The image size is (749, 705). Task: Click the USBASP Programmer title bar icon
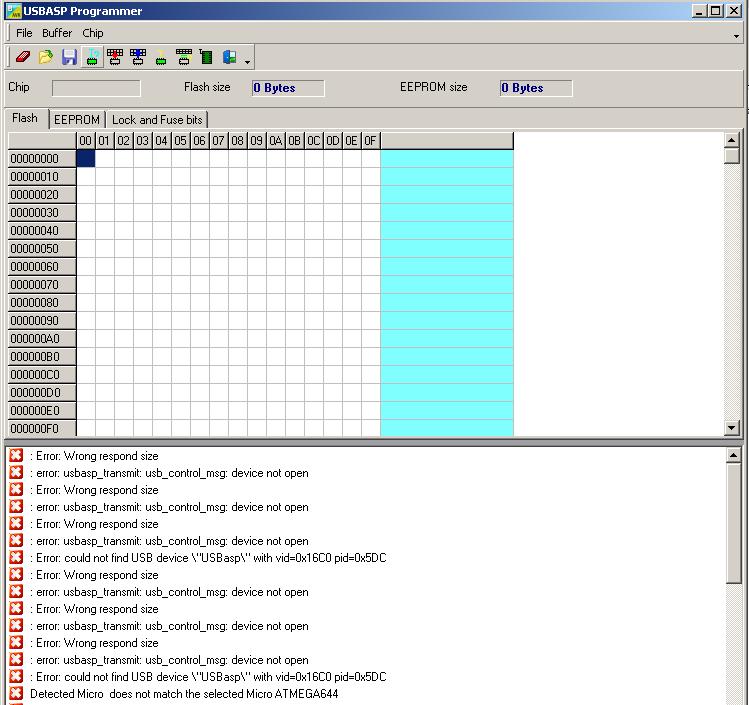coord(14,11)
